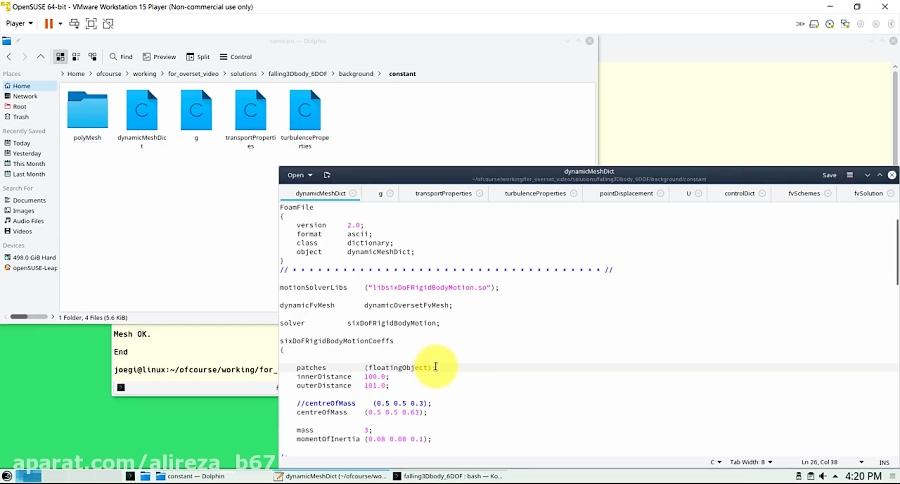900x484 pixels.
Task: Open the polyMesh folder
Action: (87, 111)
